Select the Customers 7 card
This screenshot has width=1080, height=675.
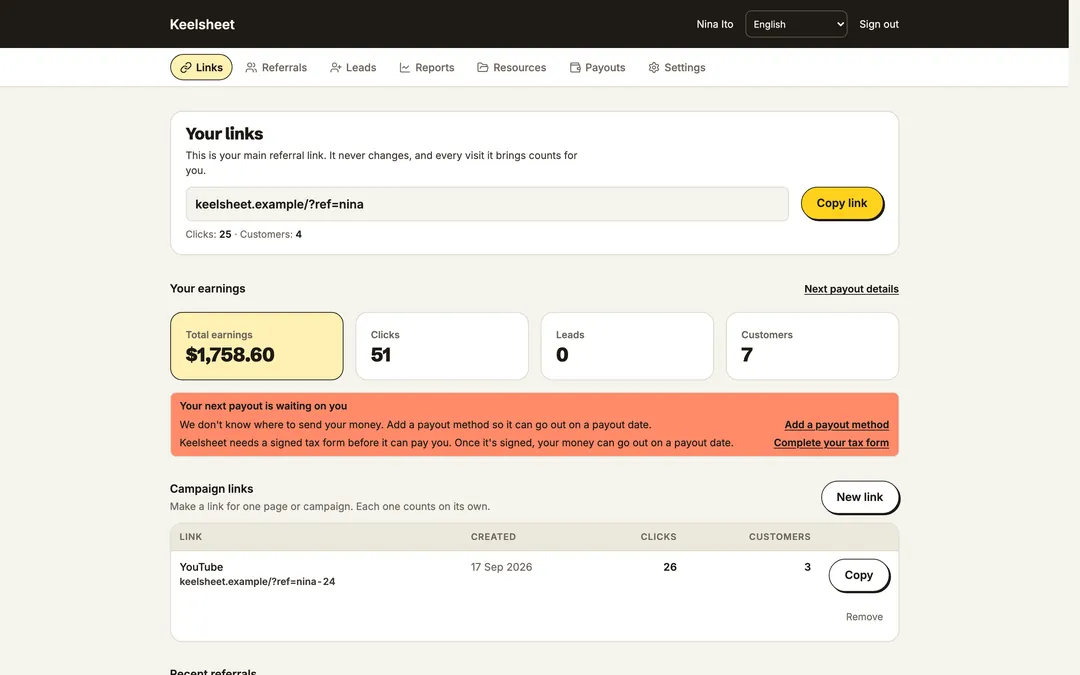coord(813,346)
